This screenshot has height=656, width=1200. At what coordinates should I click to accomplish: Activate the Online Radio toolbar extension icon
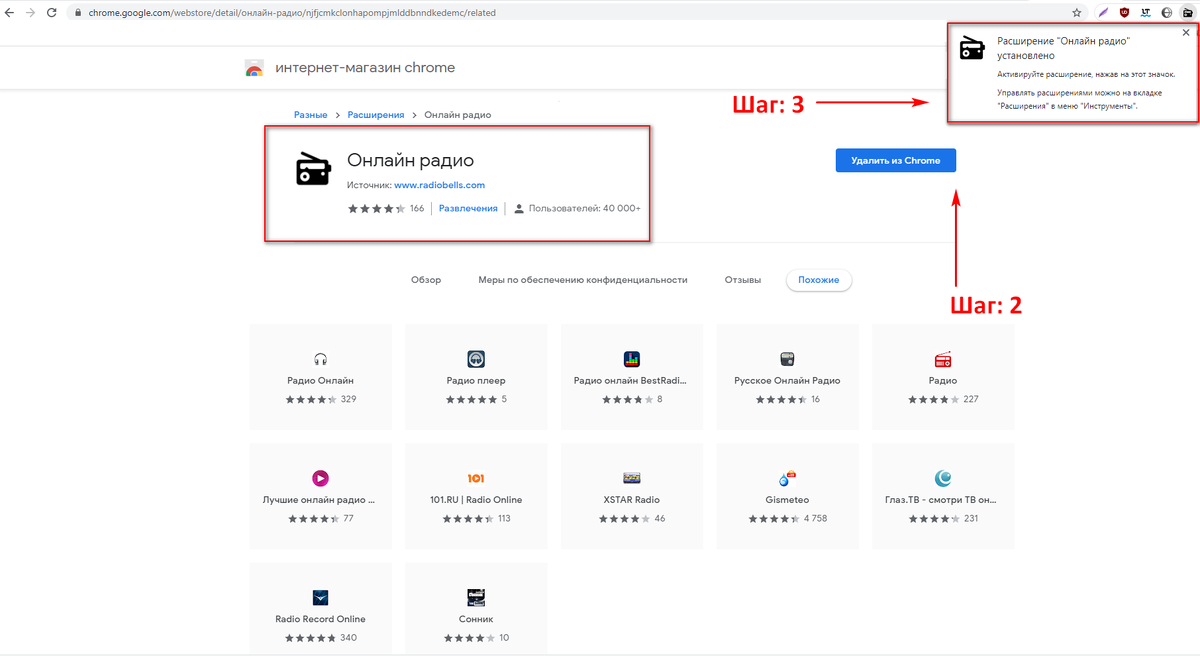1187,13
